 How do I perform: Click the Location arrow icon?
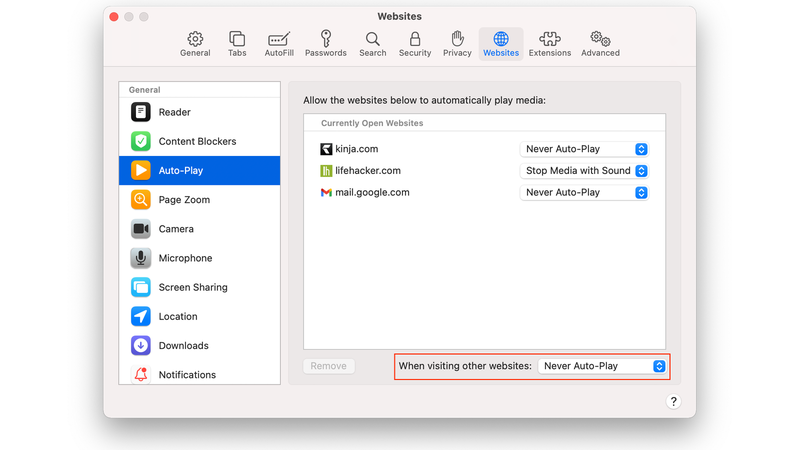tap(140, 316)
